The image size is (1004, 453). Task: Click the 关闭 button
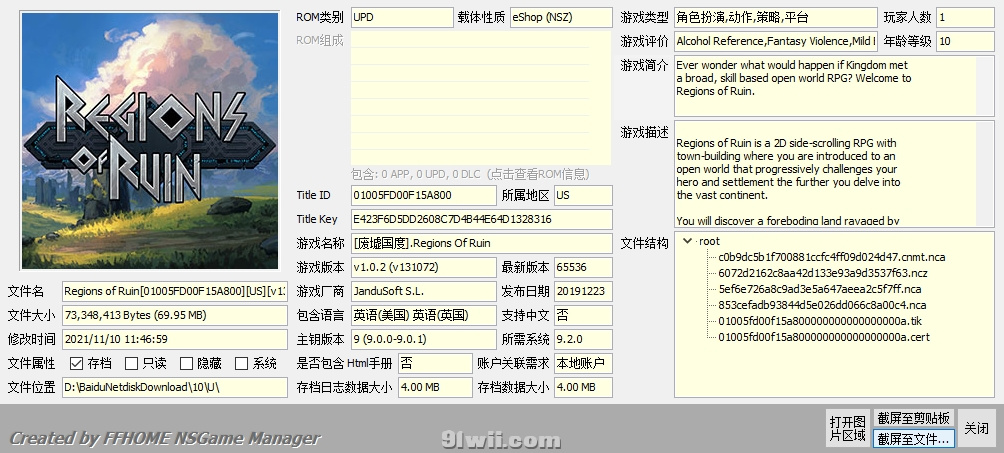976,428
